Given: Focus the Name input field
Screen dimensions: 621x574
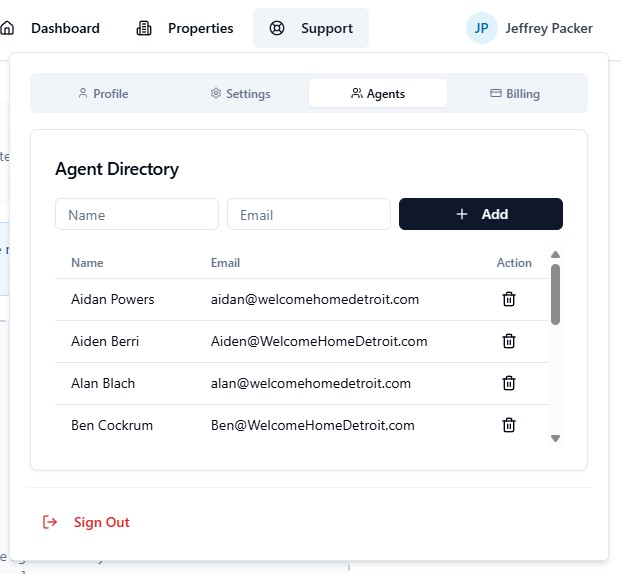Looking at the screenshot, I should (137, 214).
